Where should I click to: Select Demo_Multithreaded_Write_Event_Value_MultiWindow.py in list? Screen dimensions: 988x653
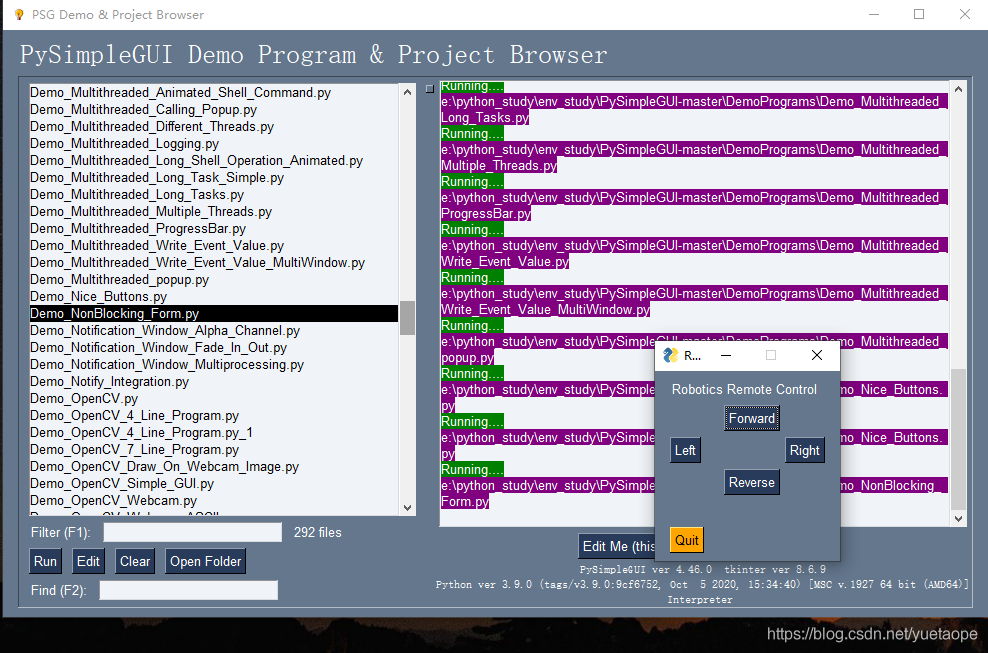tap(214, 263)
